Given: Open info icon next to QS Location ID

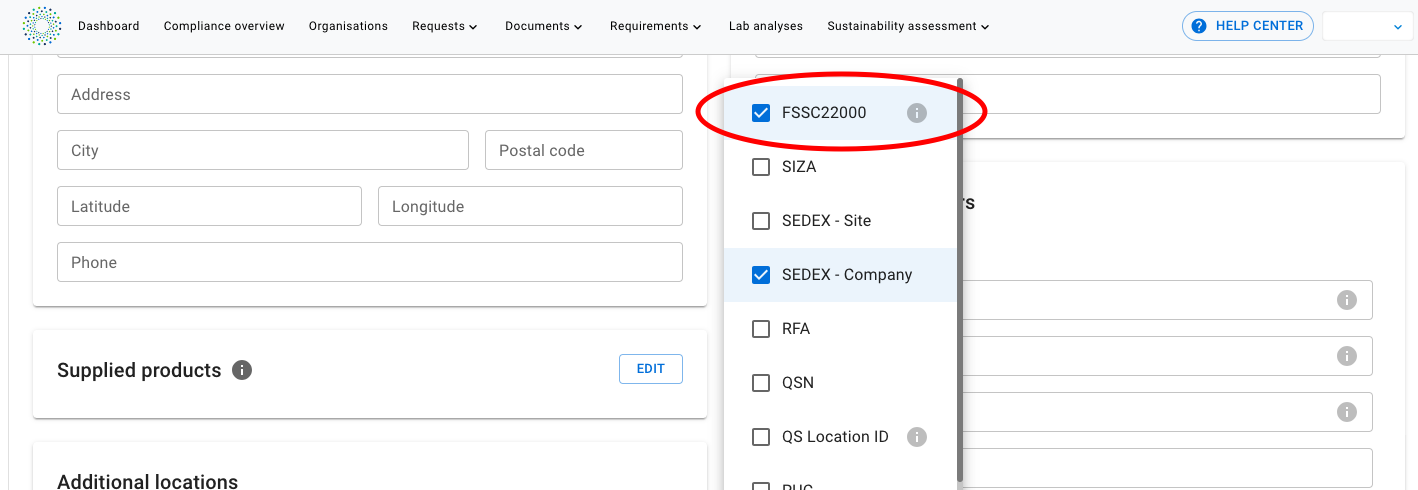Looking at the screenshot, I should 917,437.
